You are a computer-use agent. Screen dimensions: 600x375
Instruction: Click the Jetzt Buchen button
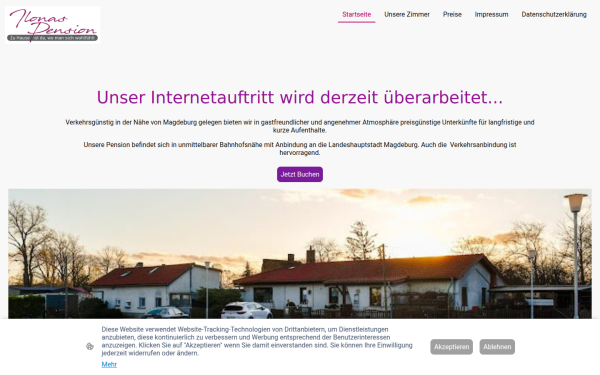click(x=300, y=174)
